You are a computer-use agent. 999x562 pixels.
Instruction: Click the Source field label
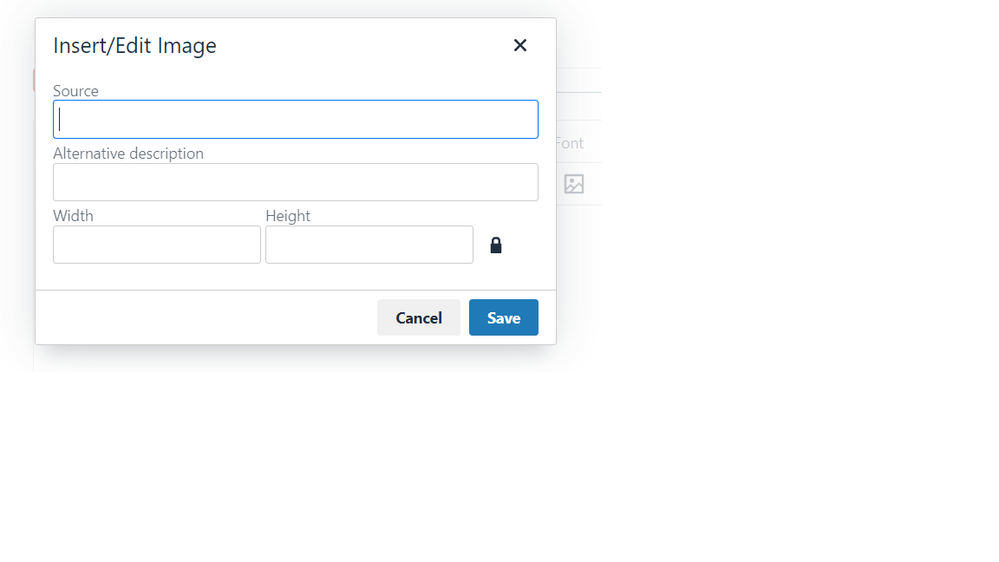pos(76,91)
